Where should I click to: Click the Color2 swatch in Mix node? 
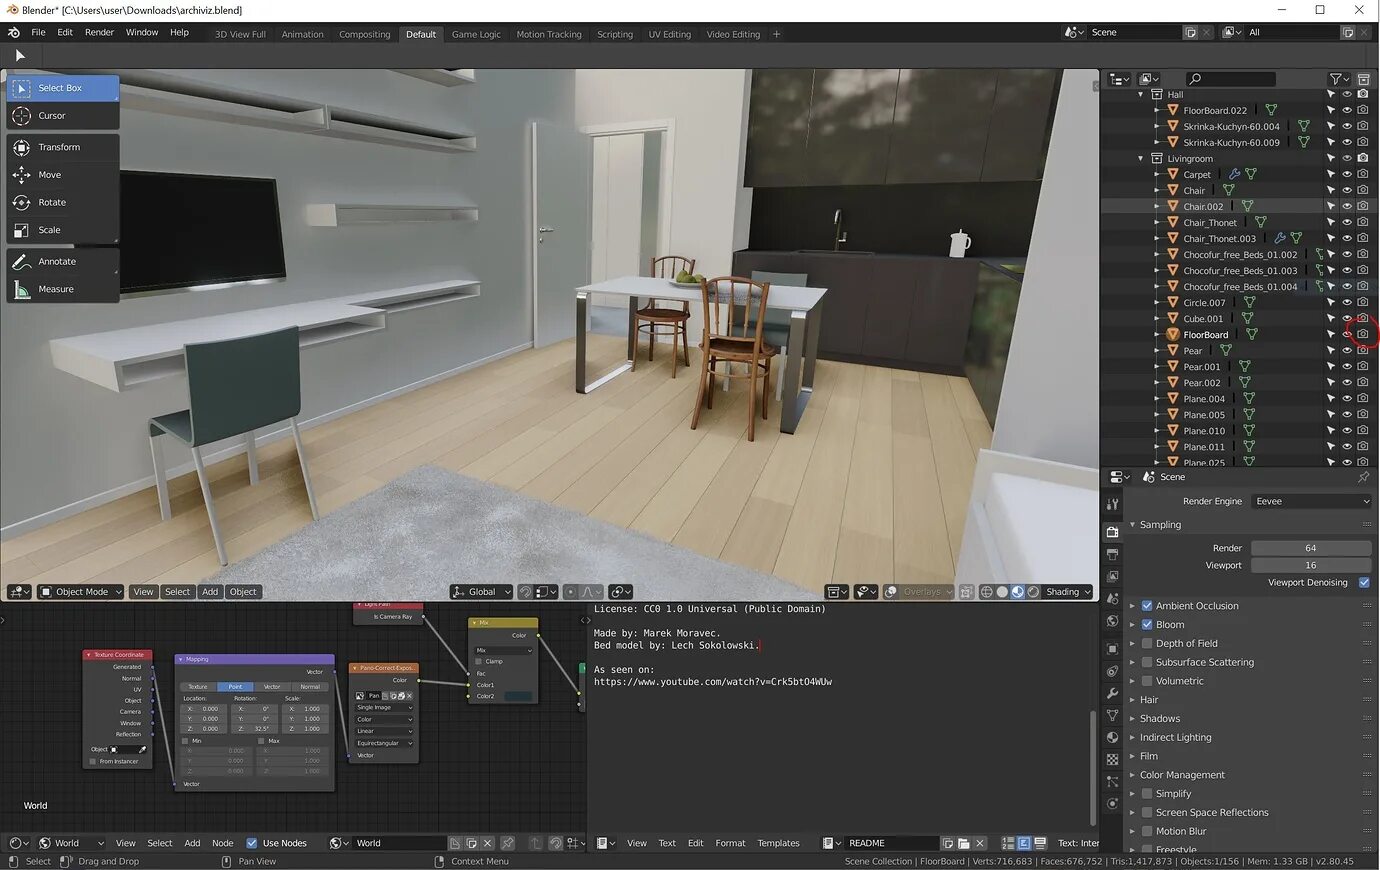point(518,696)
